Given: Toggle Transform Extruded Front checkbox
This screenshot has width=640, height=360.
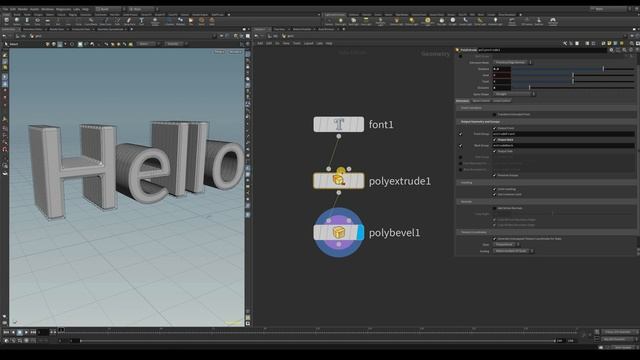Looking at the screenshot, I should (494, 114).
